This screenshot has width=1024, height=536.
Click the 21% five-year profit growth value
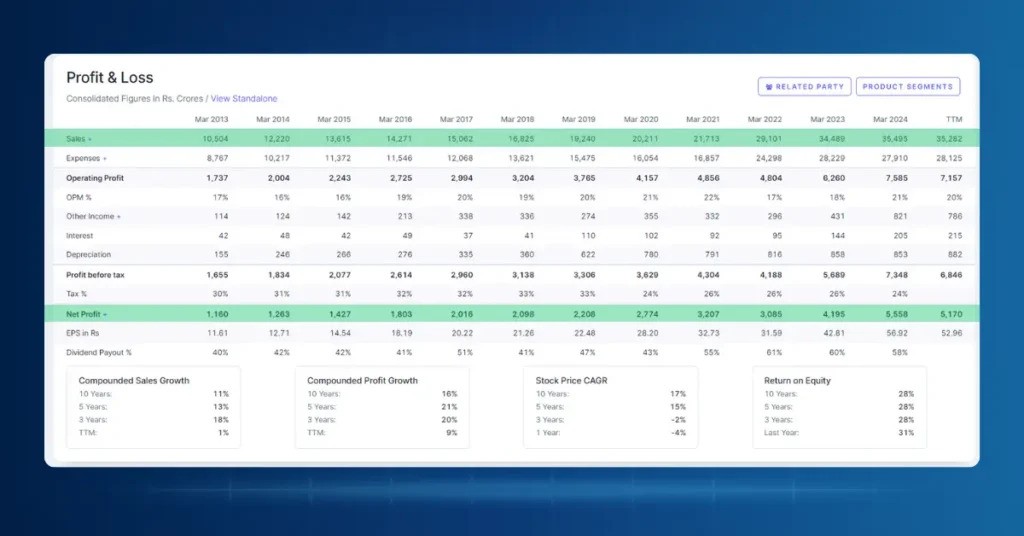click(449, 407)
